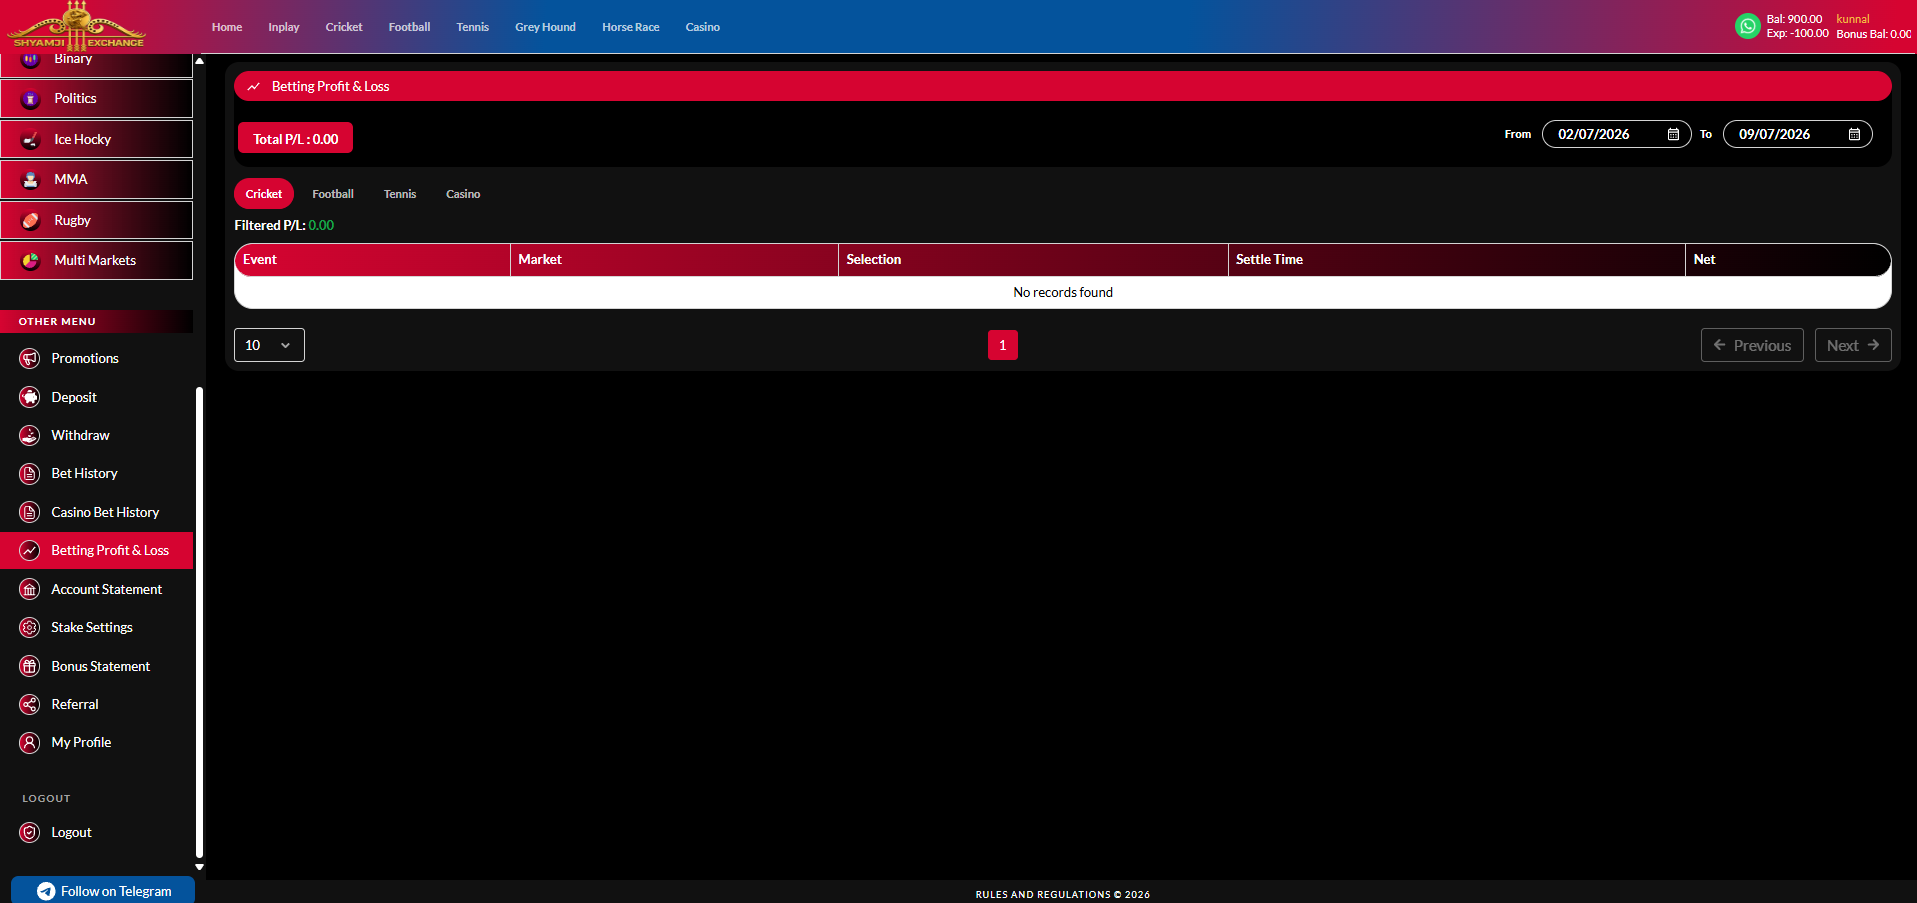Image resolution: width=1917 pixels, height=903 pixels.
Task: Switch to the Football filter tab
Action: (x=333, y=194)
